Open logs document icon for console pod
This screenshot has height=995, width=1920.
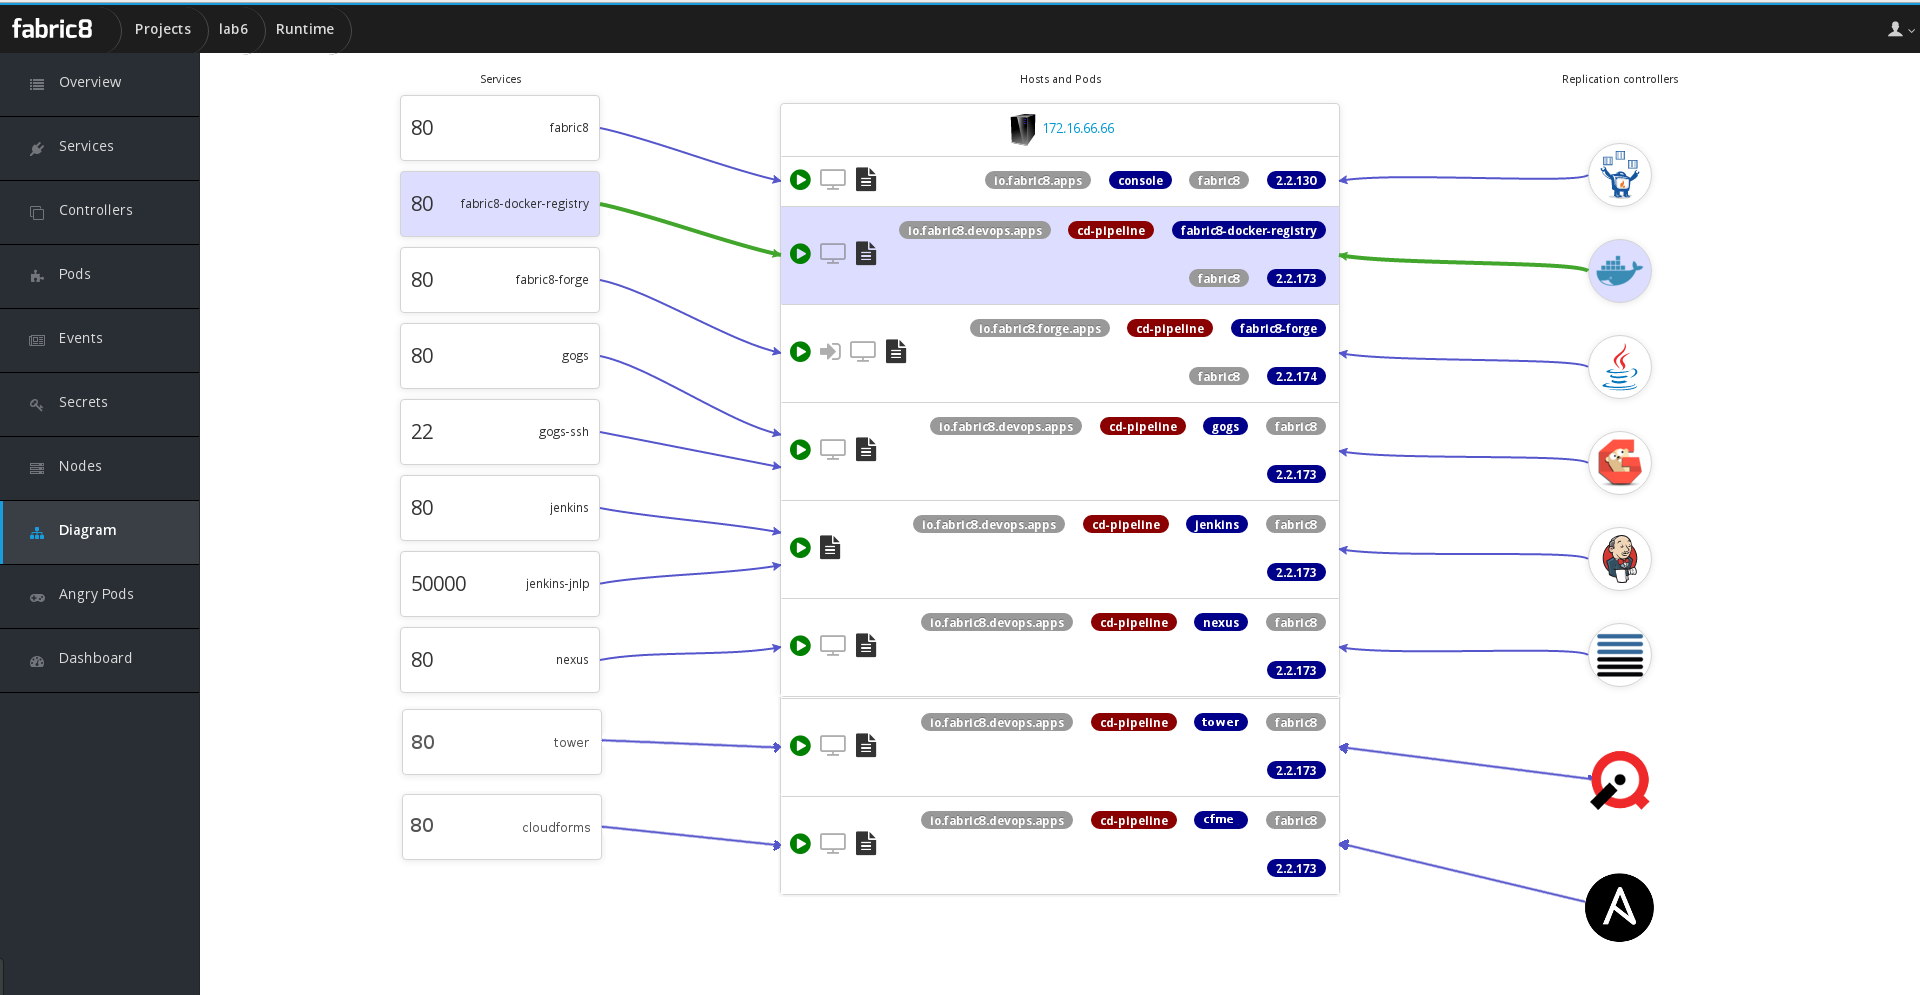[x=866, y=180]
